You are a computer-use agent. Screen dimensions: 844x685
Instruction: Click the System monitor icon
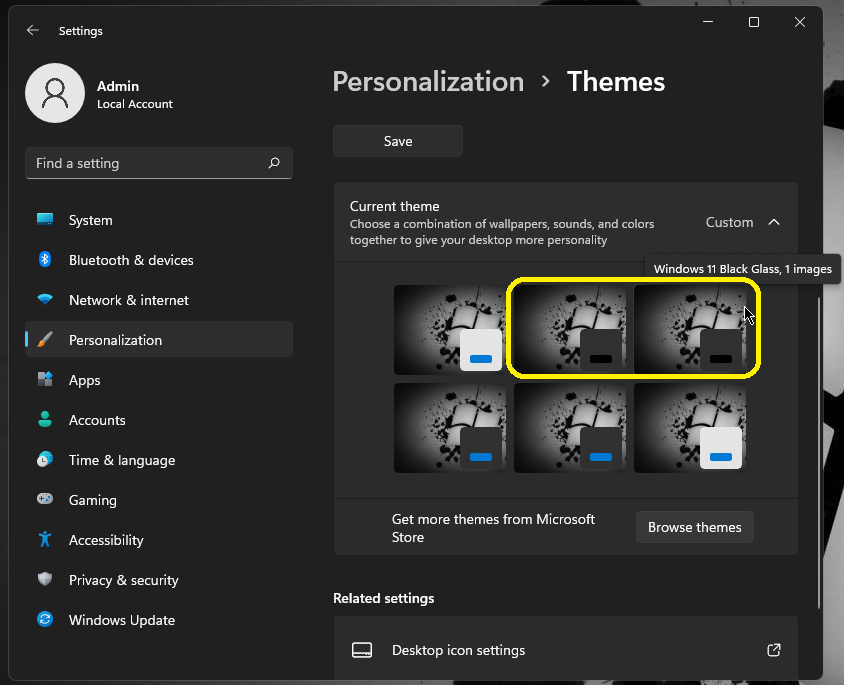pos(45,220)
